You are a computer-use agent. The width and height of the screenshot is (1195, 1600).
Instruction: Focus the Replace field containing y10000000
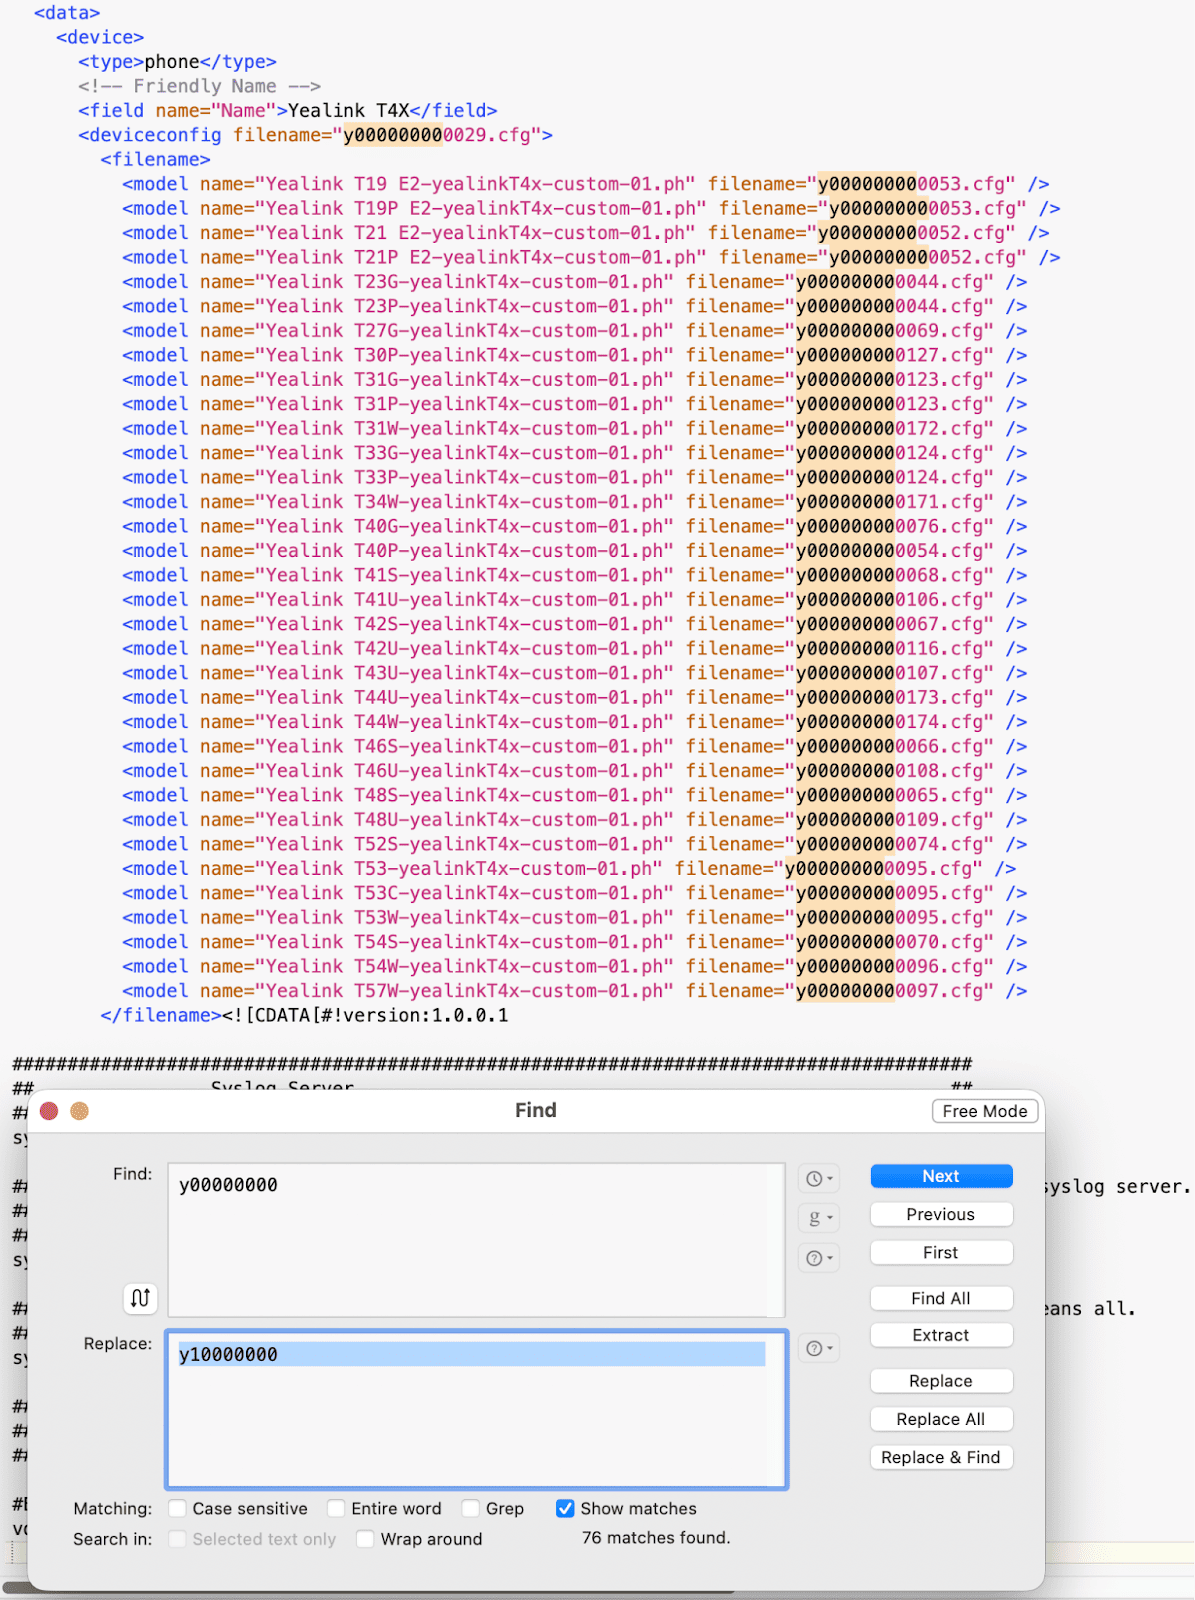[476, 1409]
